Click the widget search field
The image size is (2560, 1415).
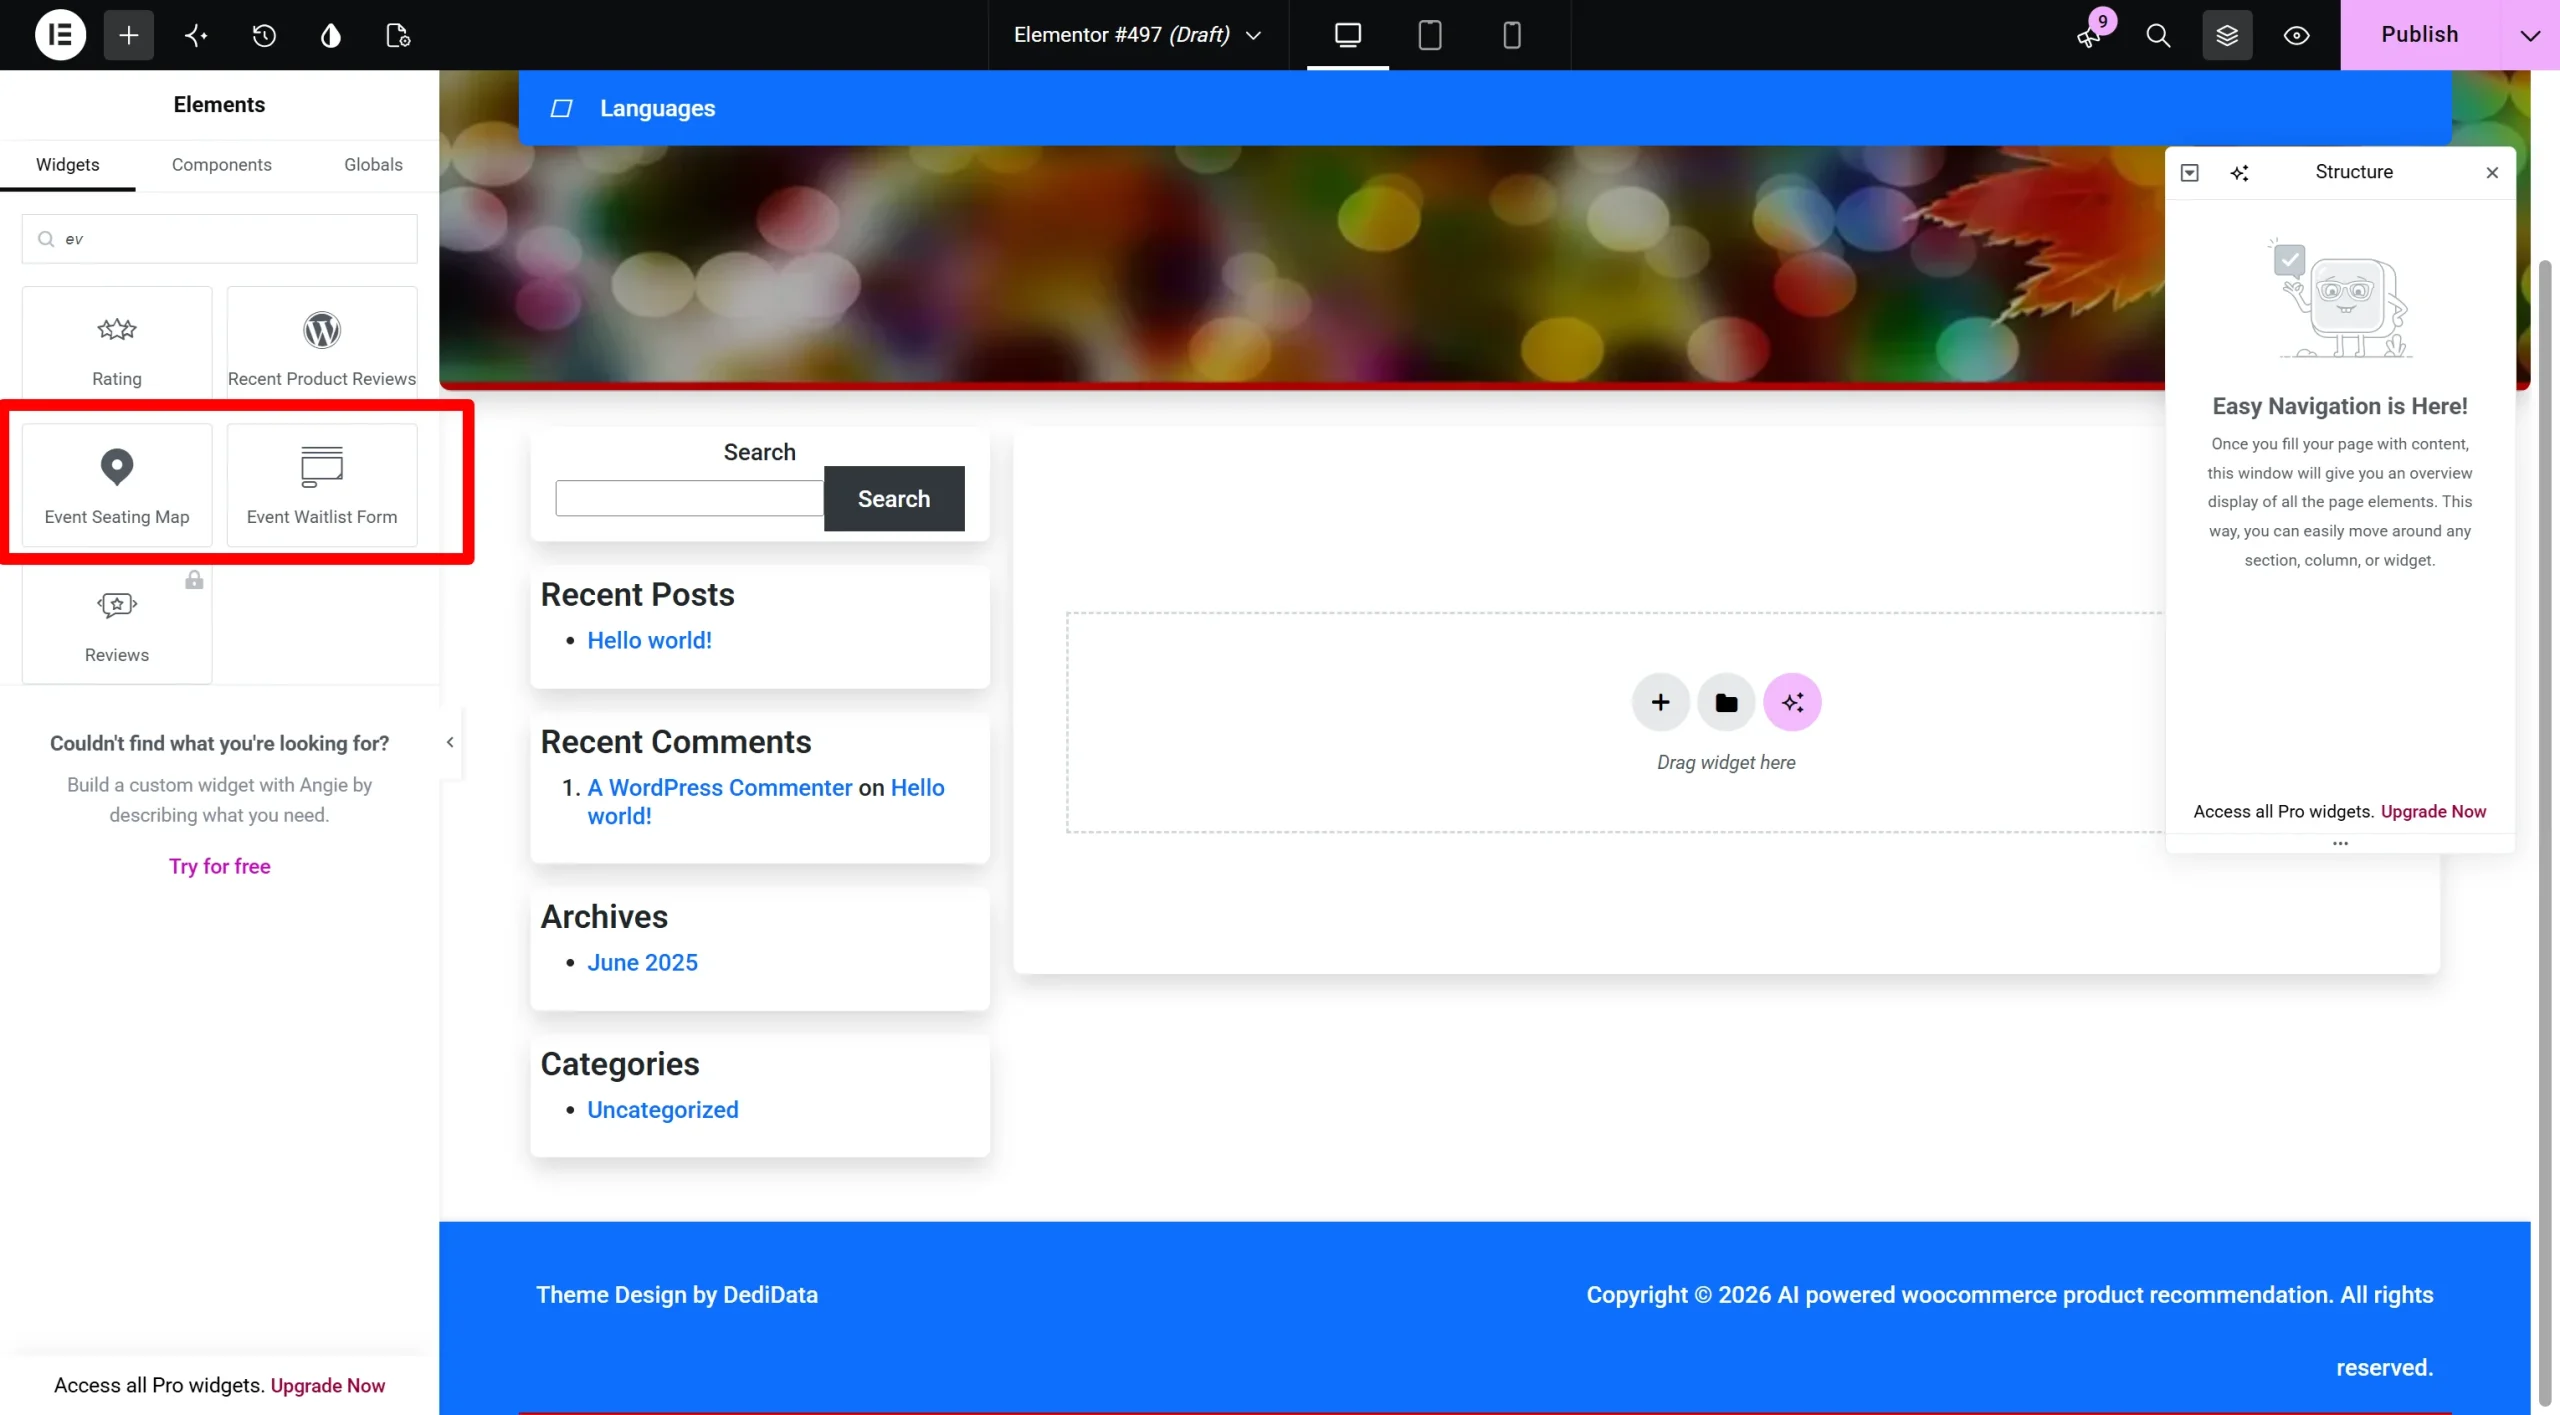(219, 238)
